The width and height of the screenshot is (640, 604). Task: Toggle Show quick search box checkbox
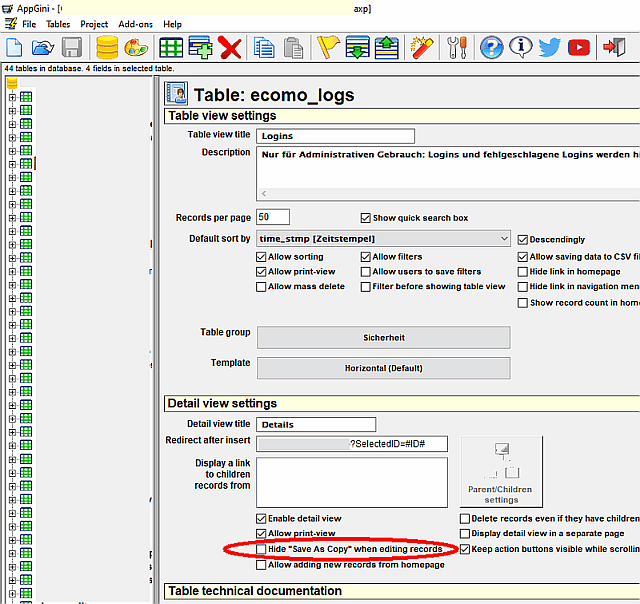[365, 218]
